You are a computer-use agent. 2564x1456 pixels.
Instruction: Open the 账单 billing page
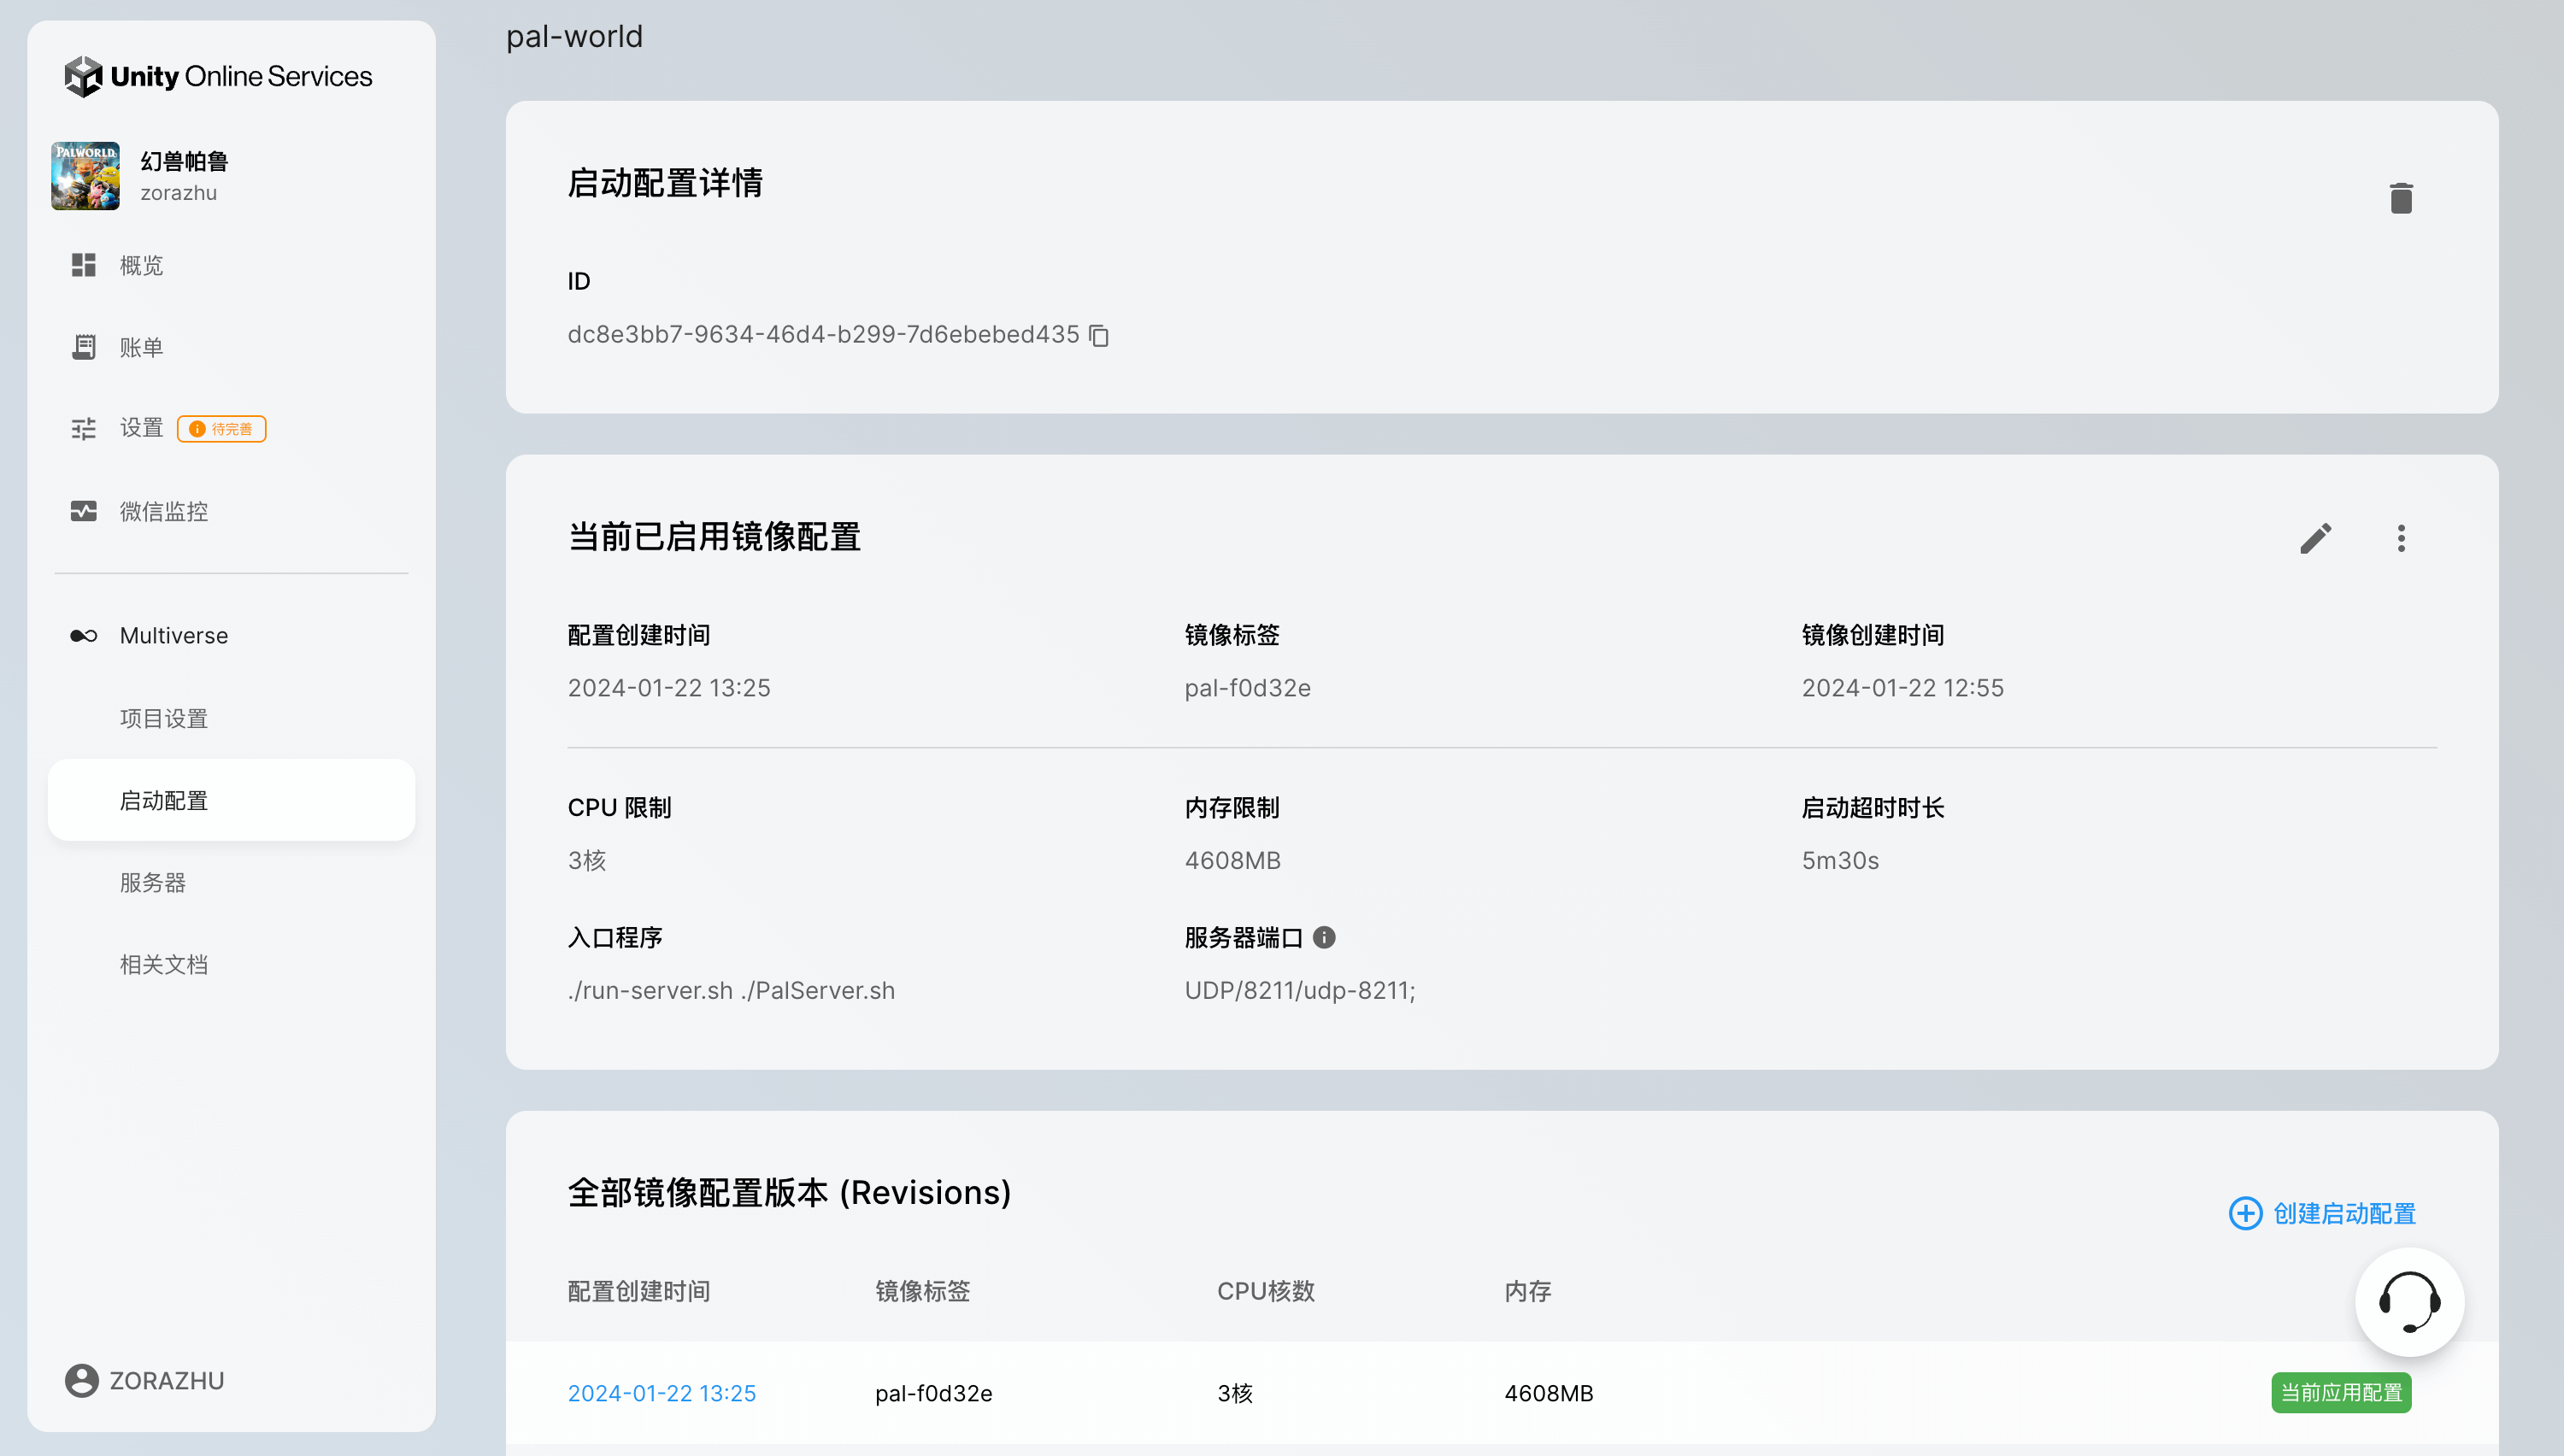[141, 347]
